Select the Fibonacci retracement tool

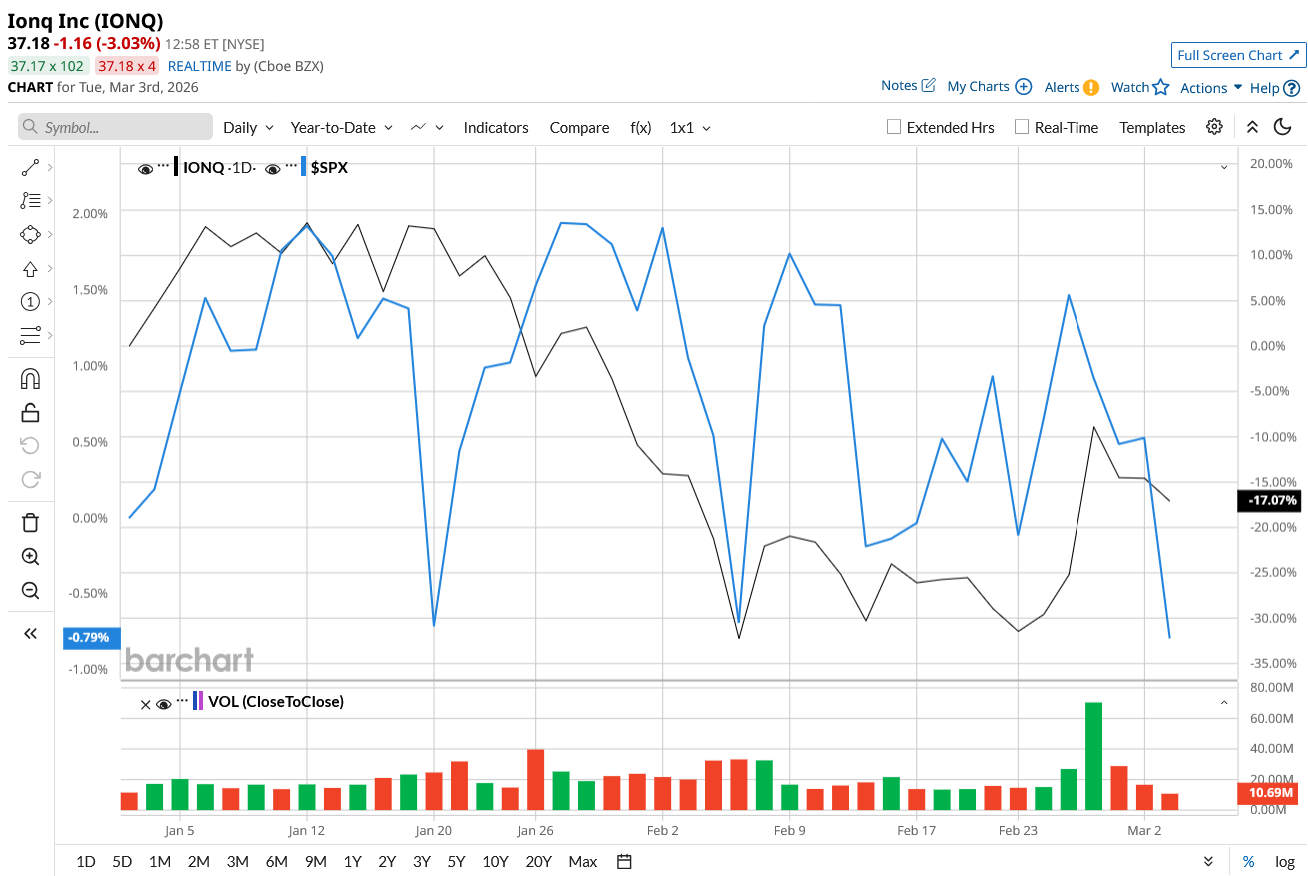[30, 200]
